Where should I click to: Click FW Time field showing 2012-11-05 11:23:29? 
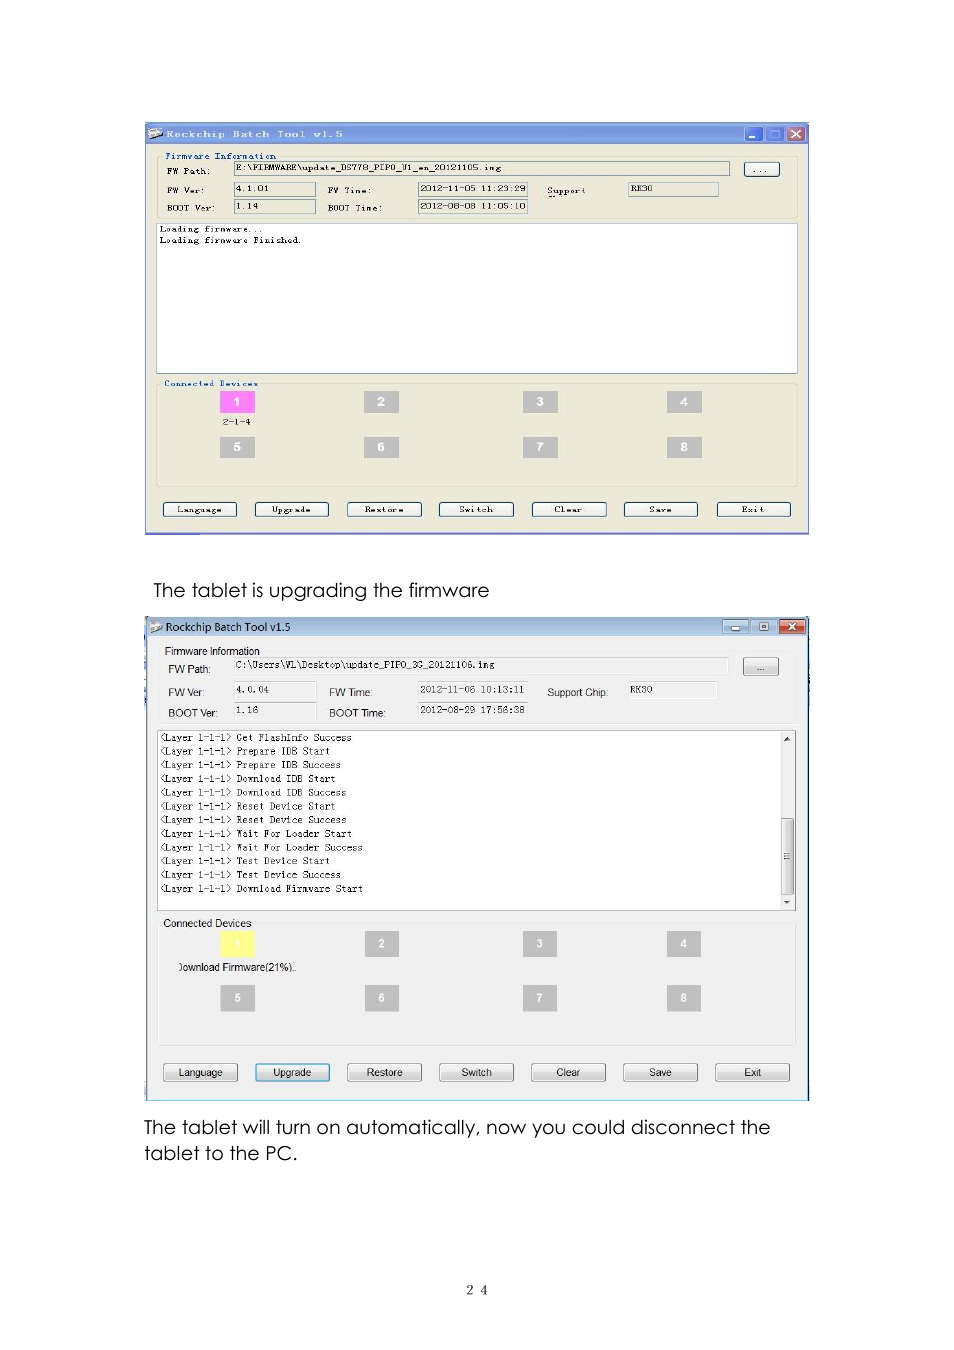473,189
